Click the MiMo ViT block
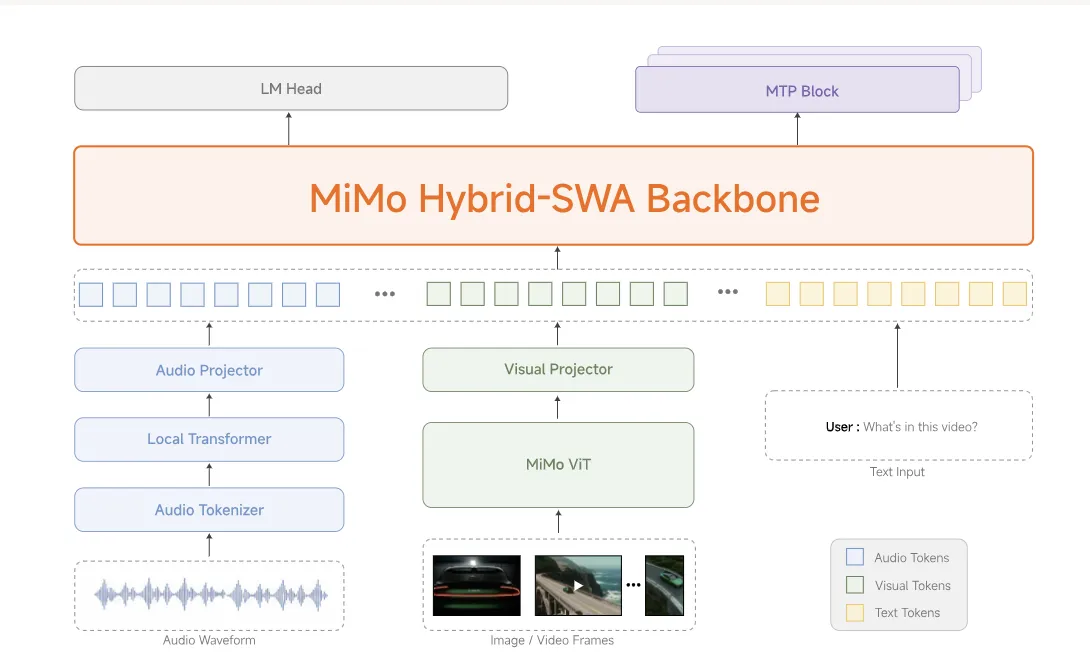The height and width of the screenshot is (667, 1090). (558, 464)
